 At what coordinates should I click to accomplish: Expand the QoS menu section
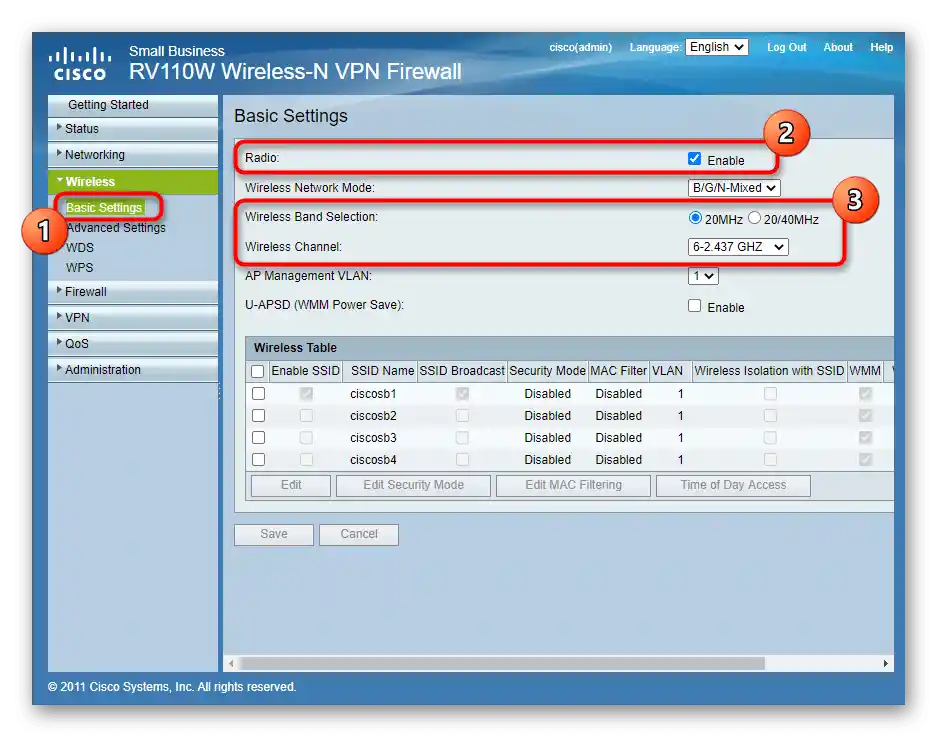pos(133,344)
